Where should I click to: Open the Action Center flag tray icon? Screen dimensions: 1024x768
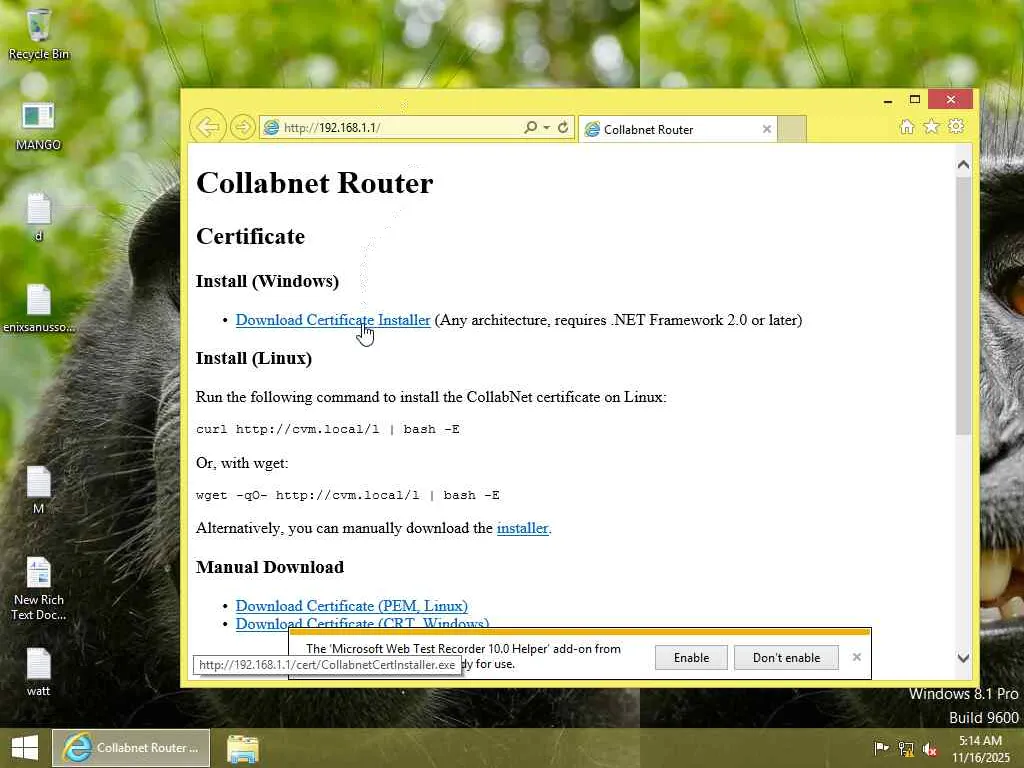coord(881,748)
